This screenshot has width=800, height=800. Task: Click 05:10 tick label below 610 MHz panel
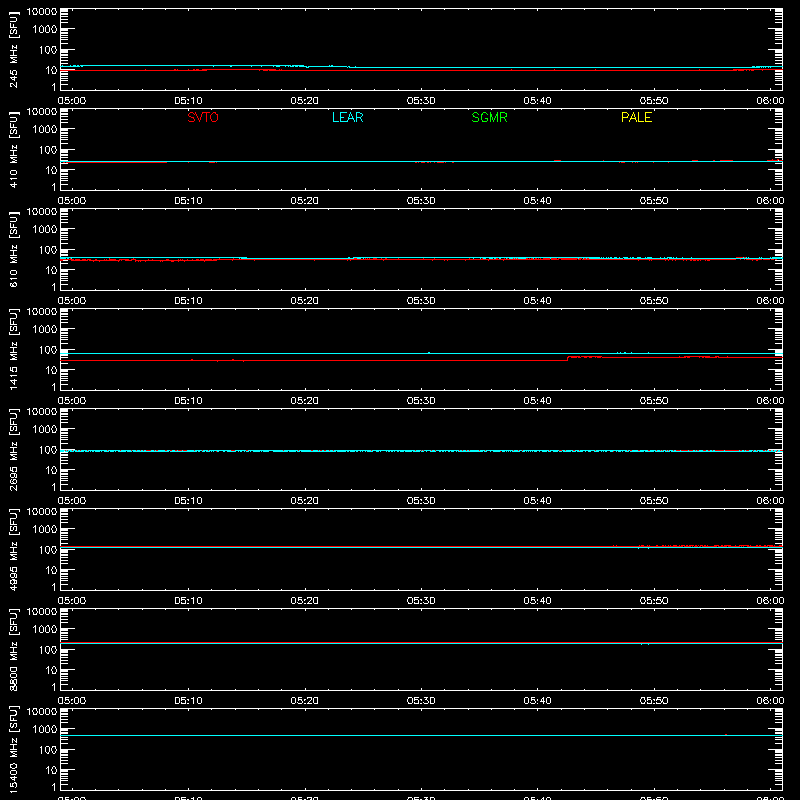188,301
